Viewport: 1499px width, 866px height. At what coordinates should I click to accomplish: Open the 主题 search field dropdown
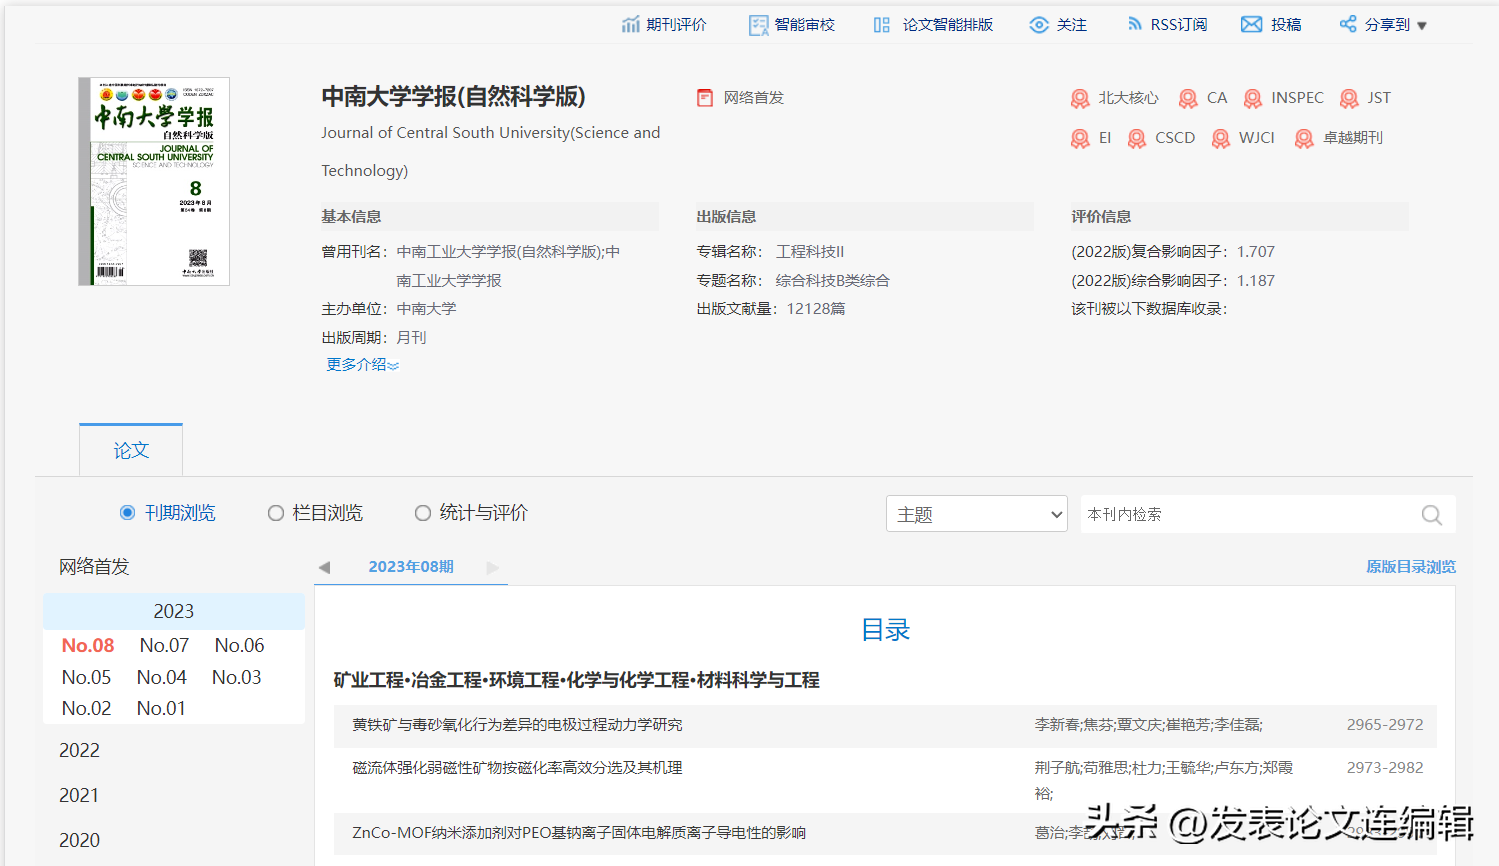click(977, 514)
